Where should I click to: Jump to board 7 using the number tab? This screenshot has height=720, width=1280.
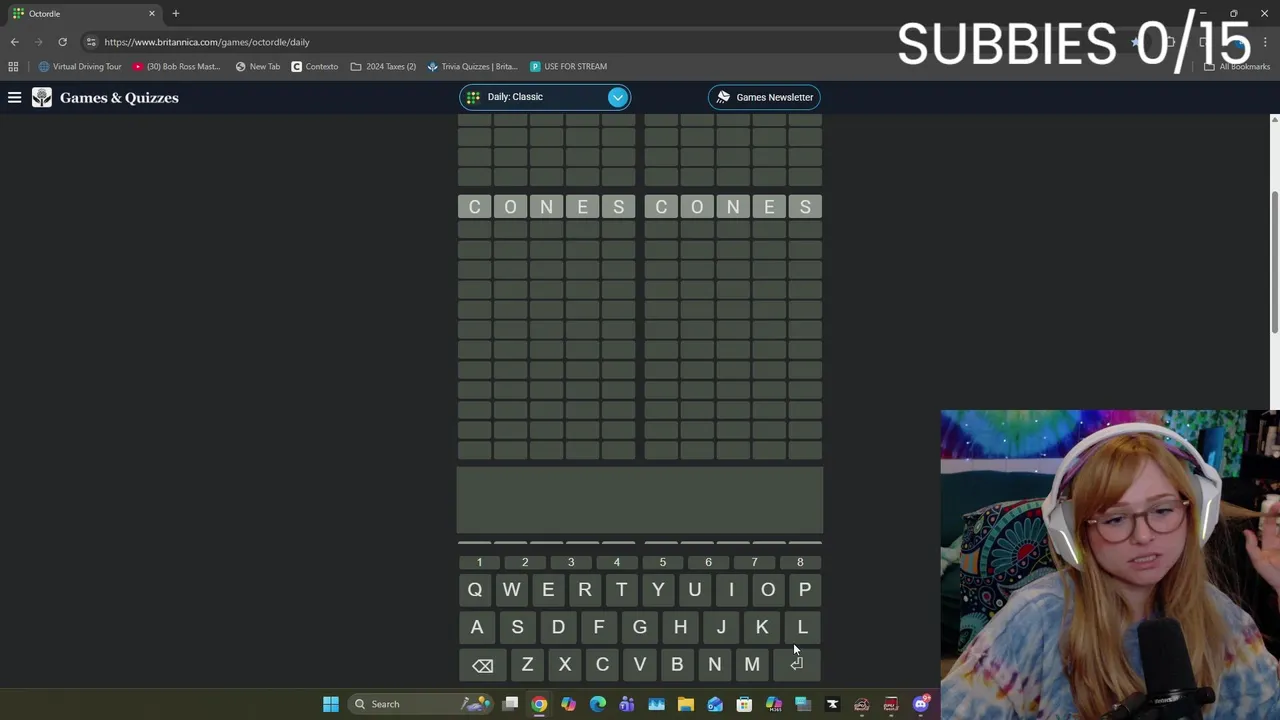pyautogui.click(x=754, y=562)
